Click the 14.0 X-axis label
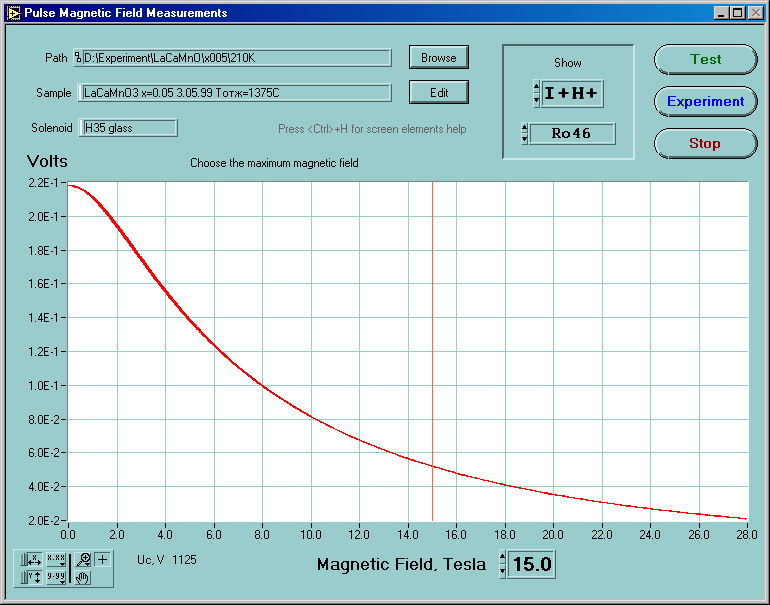Viewport: 770px width, 605px height. pos(408,535)
